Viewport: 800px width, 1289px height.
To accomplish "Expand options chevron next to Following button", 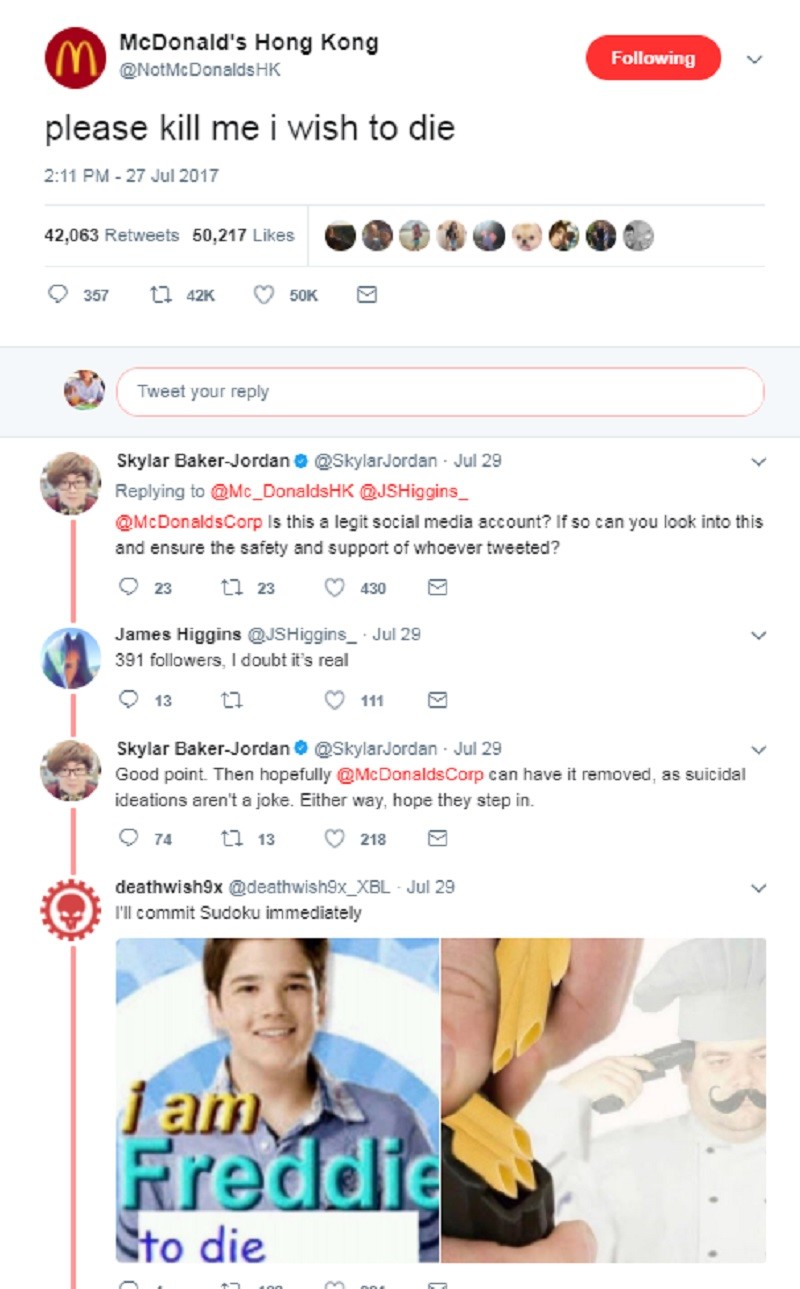I will tap(756, 59).
